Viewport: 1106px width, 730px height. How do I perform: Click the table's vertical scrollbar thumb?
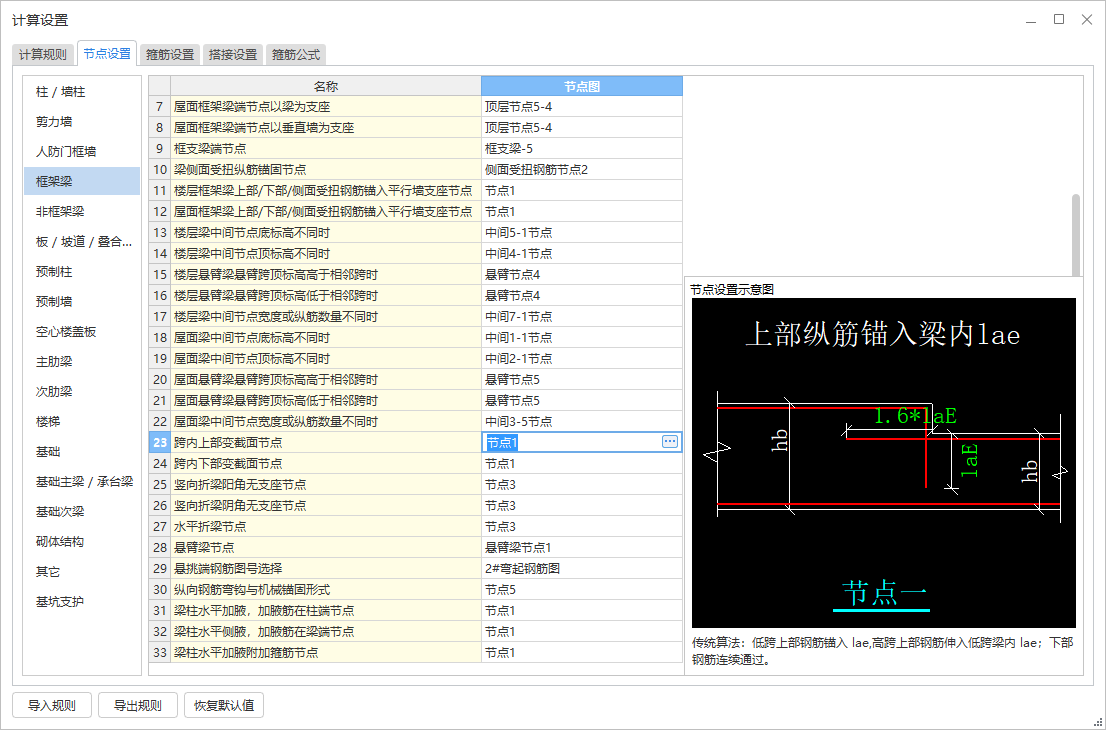(1076, 235)
